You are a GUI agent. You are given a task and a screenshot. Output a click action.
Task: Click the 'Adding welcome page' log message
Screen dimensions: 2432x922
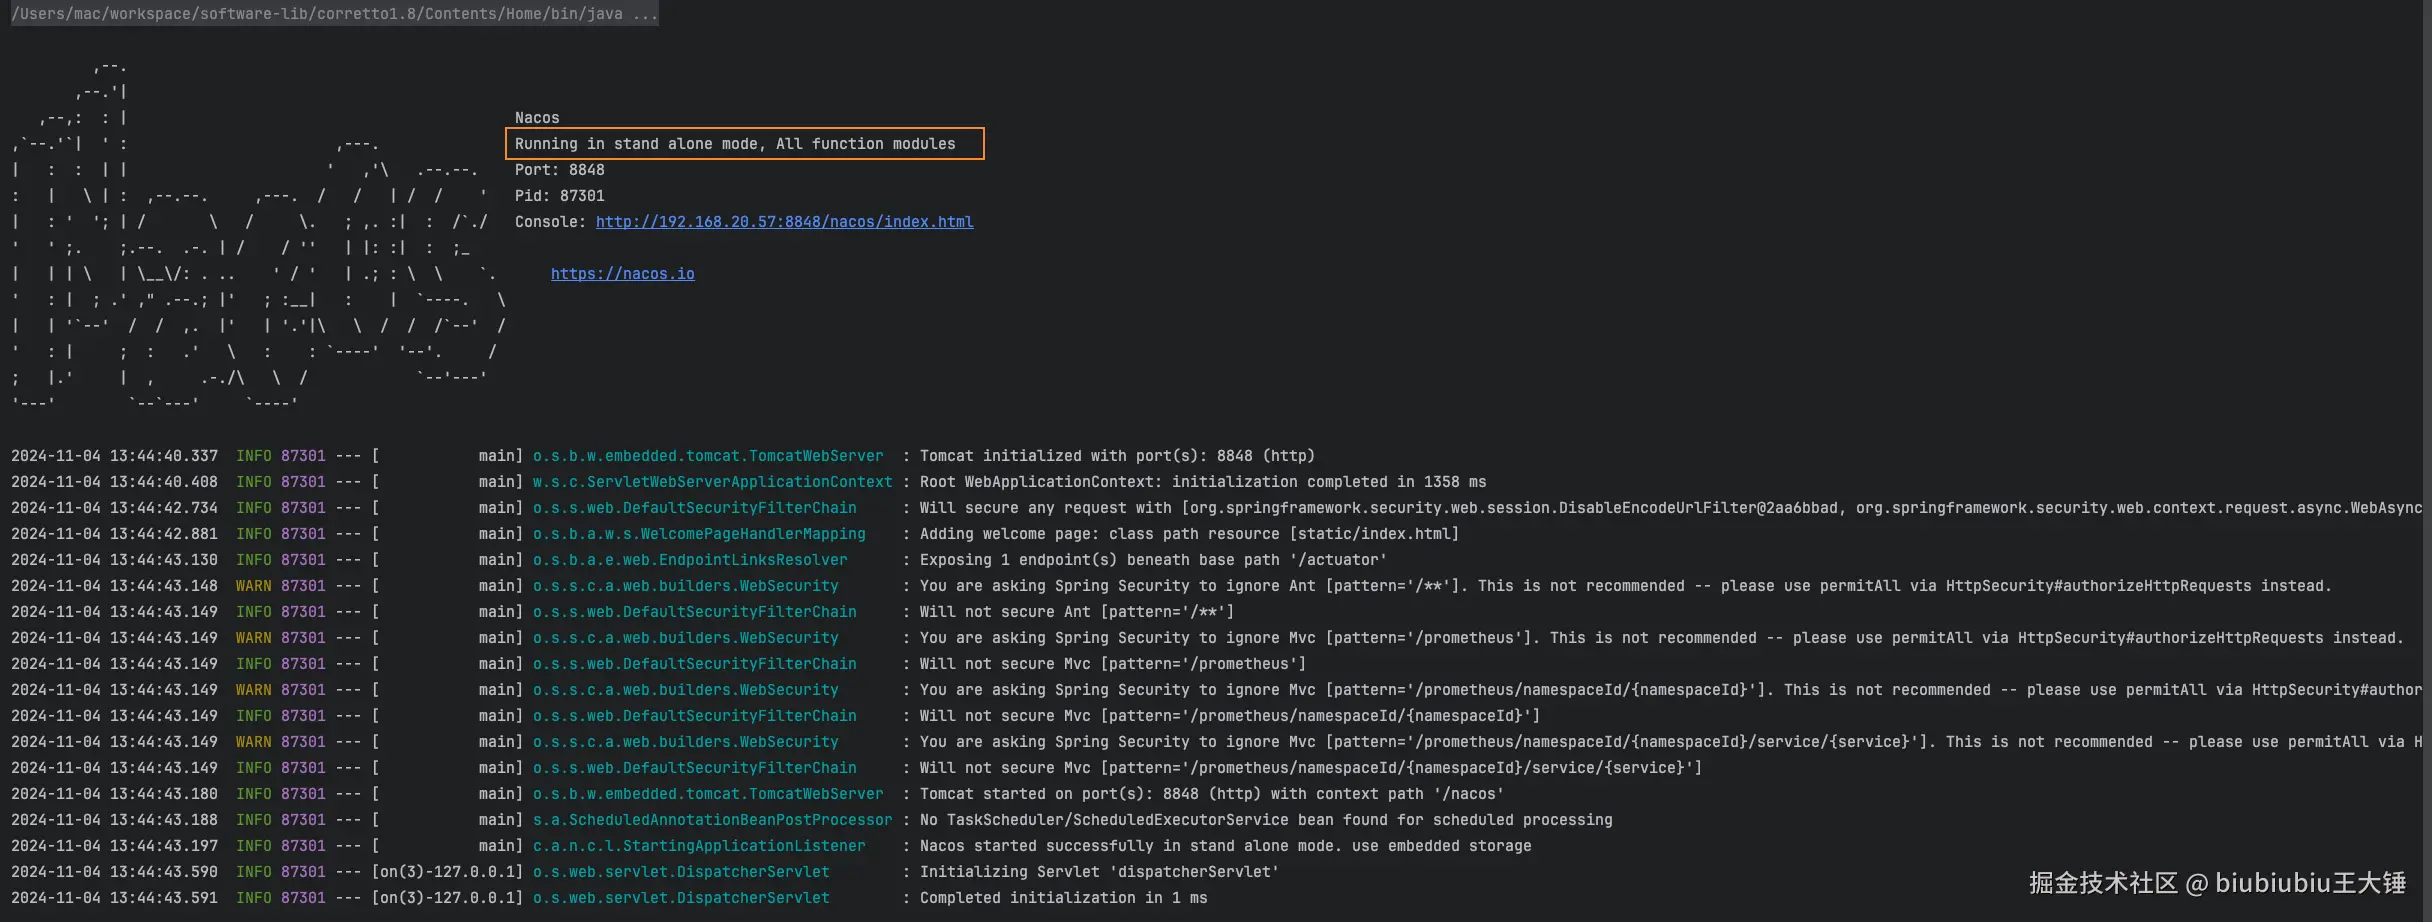(1189, 534)
